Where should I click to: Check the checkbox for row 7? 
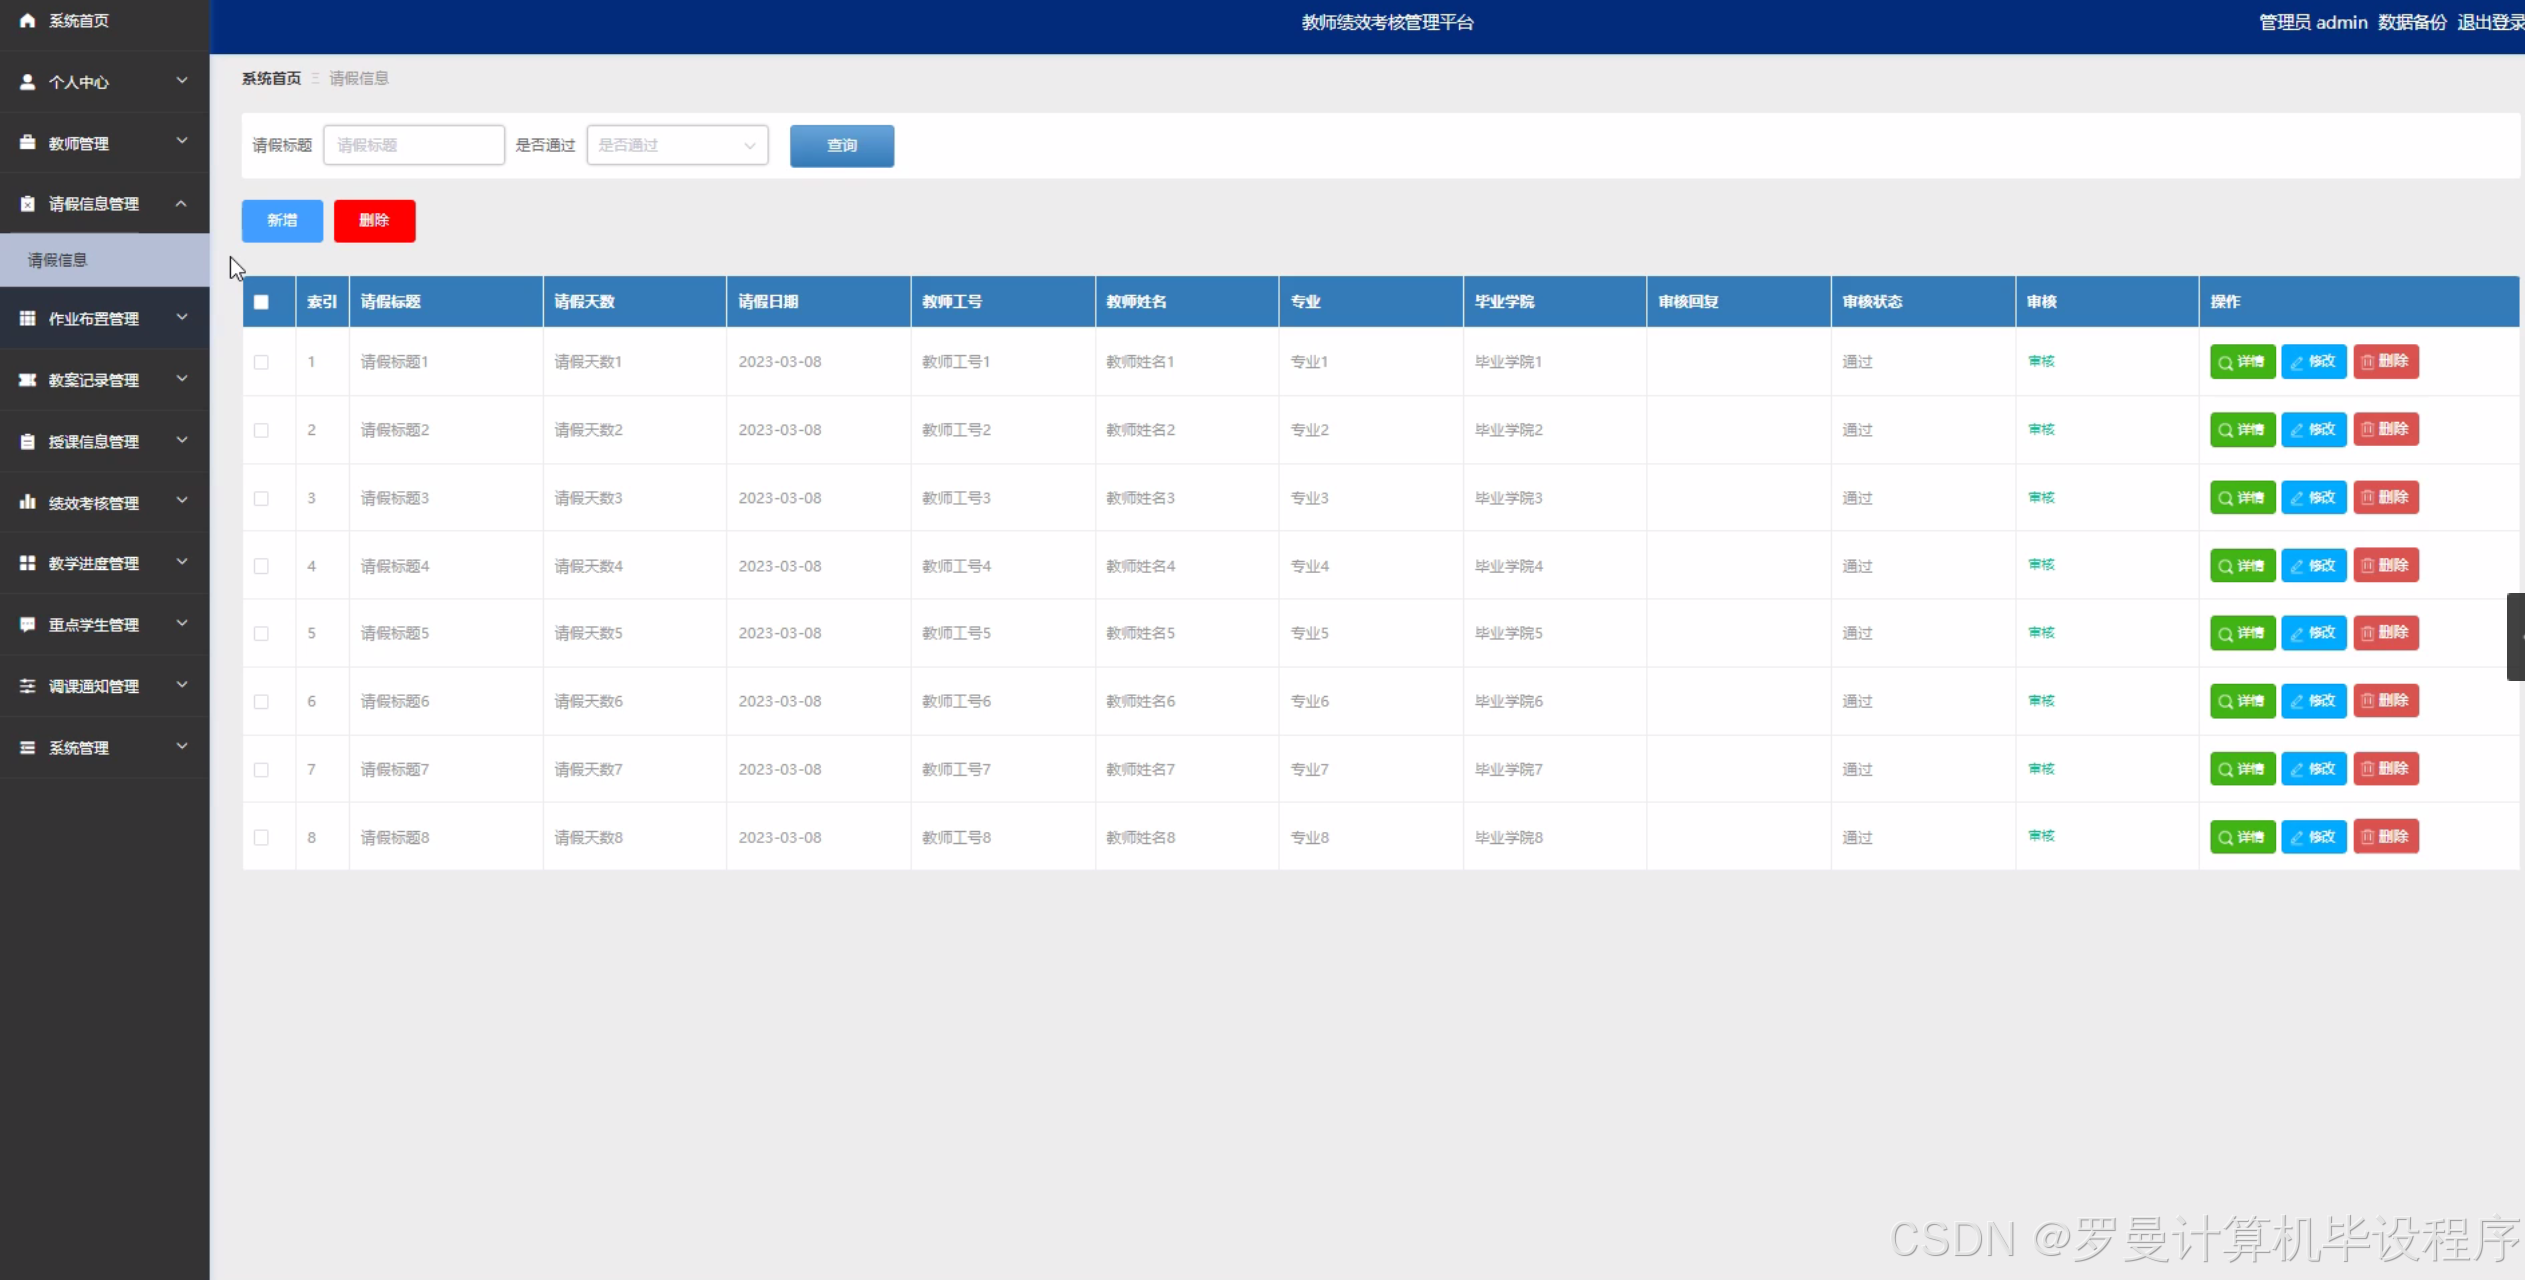261,769
